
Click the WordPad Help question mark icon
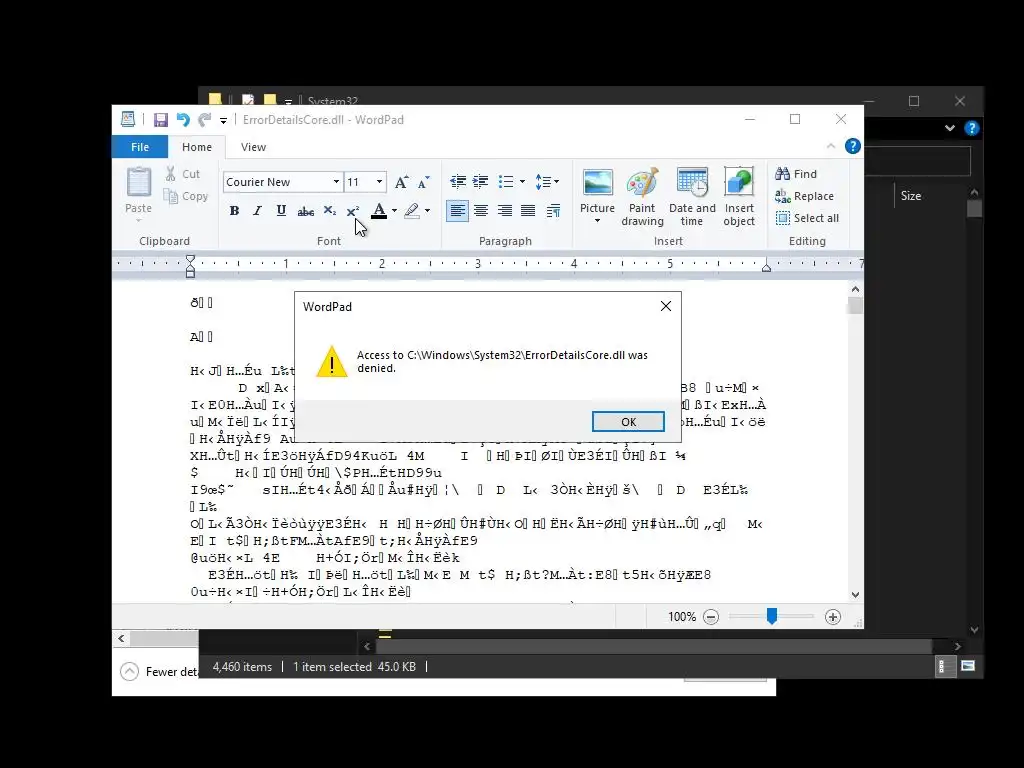click(852, 146)
